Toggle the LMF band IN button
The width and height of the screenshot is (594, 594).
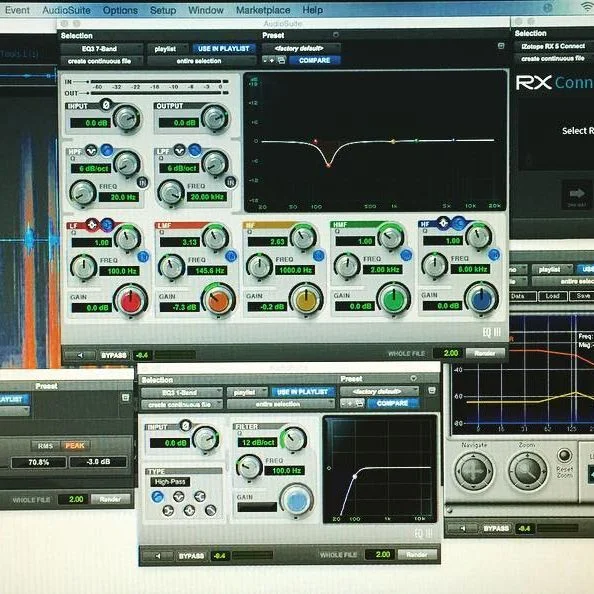pos(231,256)
